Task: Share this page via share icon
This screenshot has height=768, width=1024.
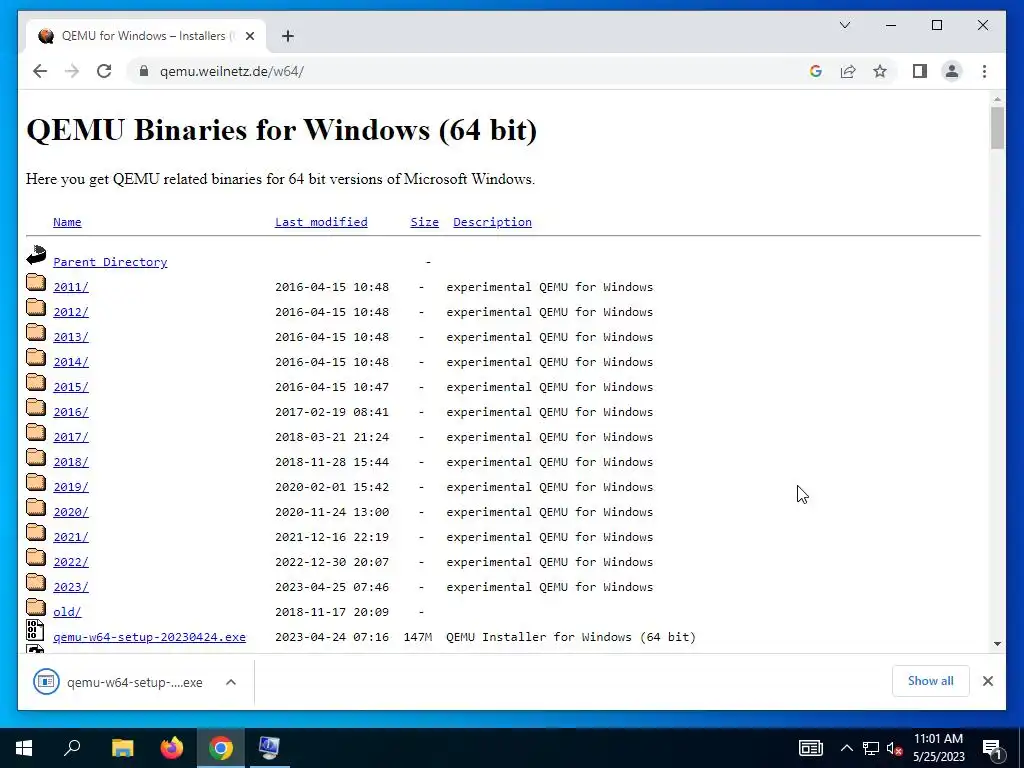Action: 848,71
